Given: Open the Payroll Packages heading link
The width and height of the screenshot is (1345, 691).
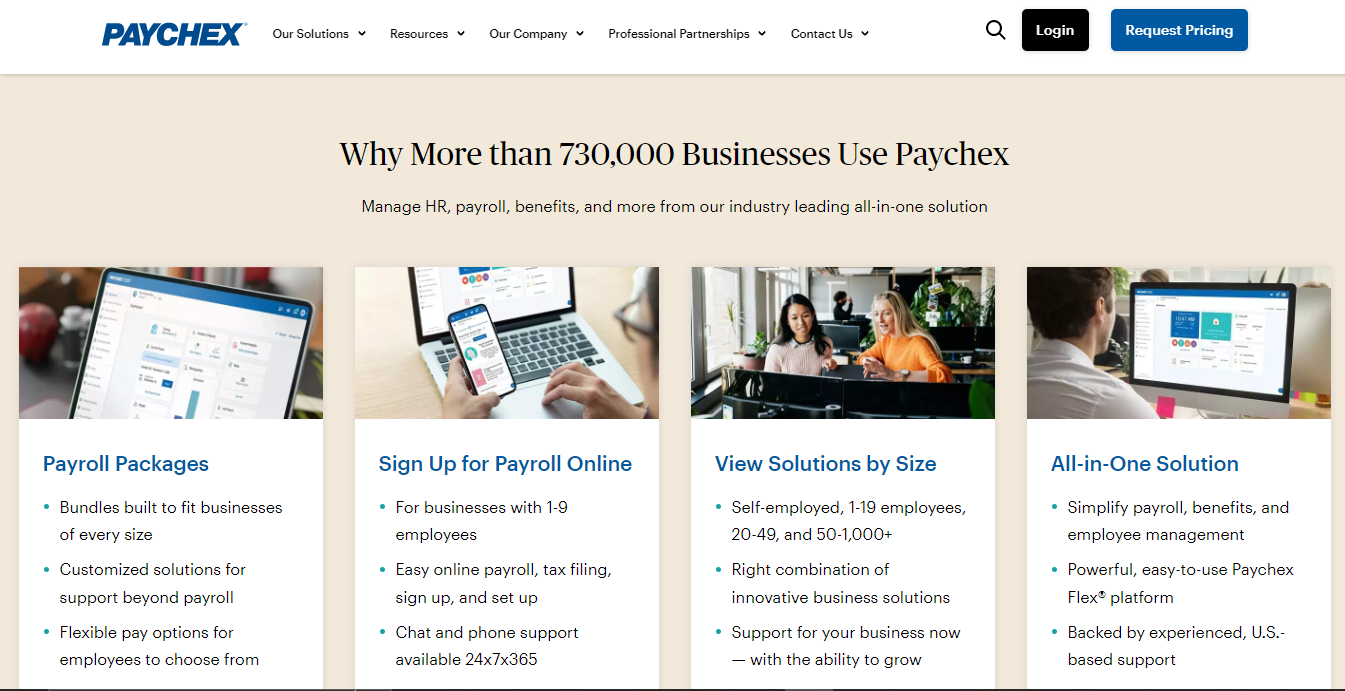Looking at the screenshot, I should coord(126,464).
